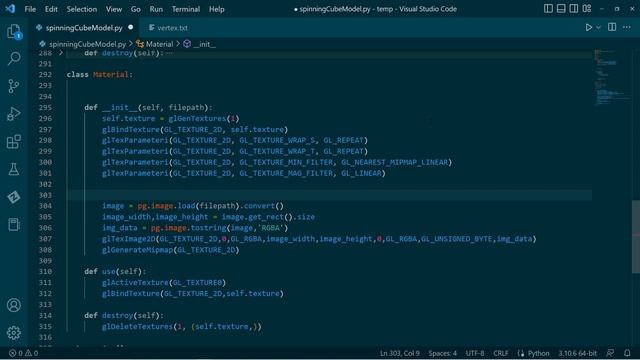The height and width of the screenshot is (360, 640).
Task: Open the File menu
Action: point(30,9)
